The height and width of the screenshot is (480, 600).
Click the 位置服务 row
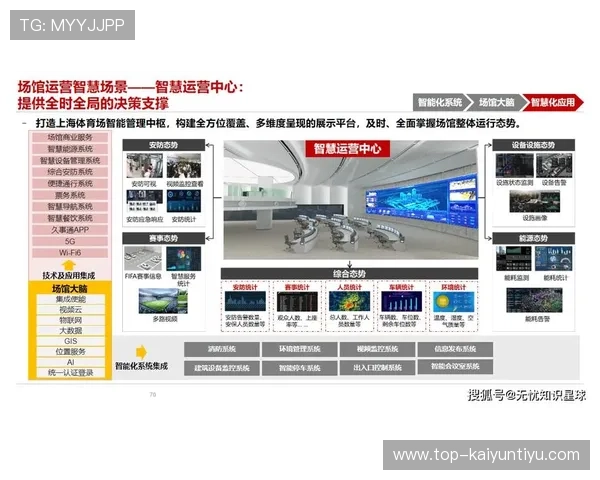71,352
